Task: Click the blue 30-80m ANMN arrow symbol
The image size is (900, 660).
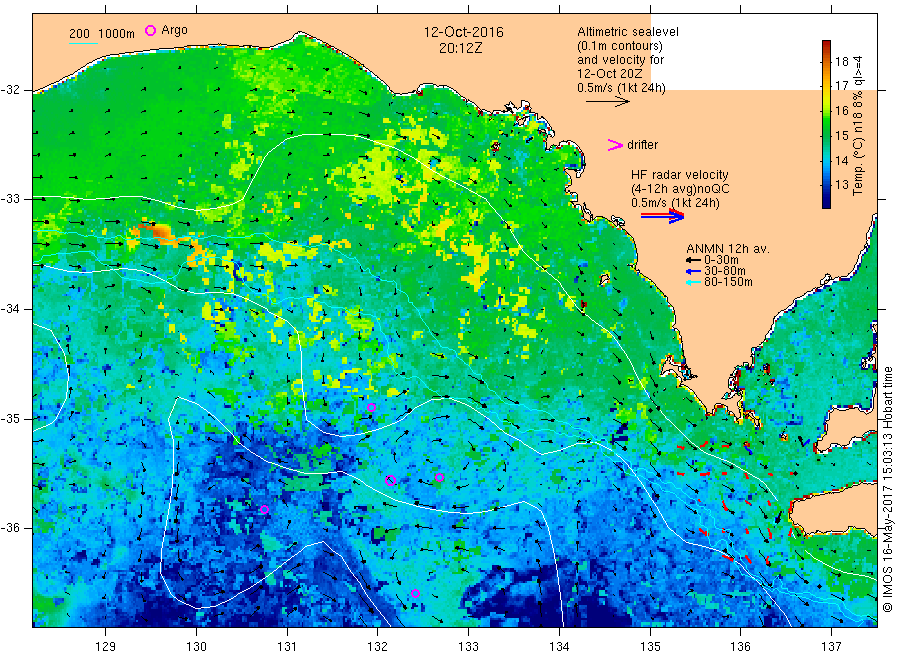Action: pyautogui.click(x=693, y=271)
